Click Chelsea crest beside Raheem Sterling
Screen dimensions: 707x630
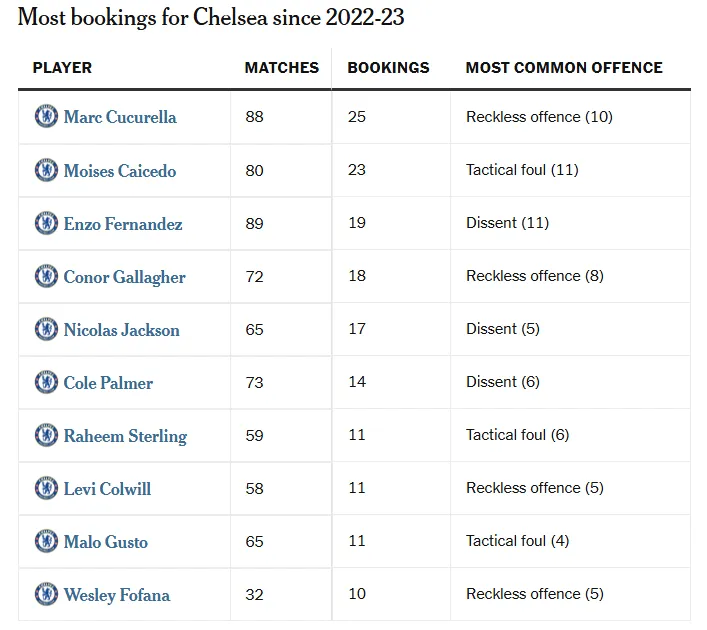[46, 435]
